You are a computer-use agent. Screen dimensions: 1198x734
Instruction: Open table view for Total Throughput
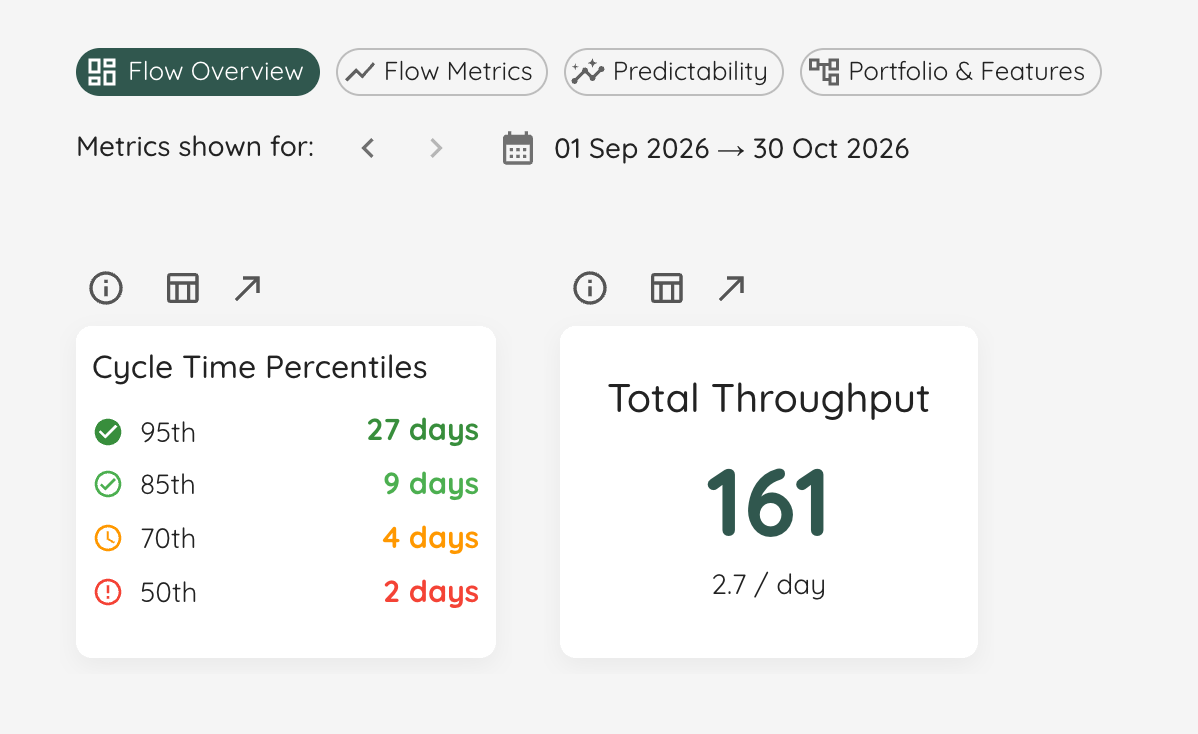pyautogui.click(x=666, y=288)
